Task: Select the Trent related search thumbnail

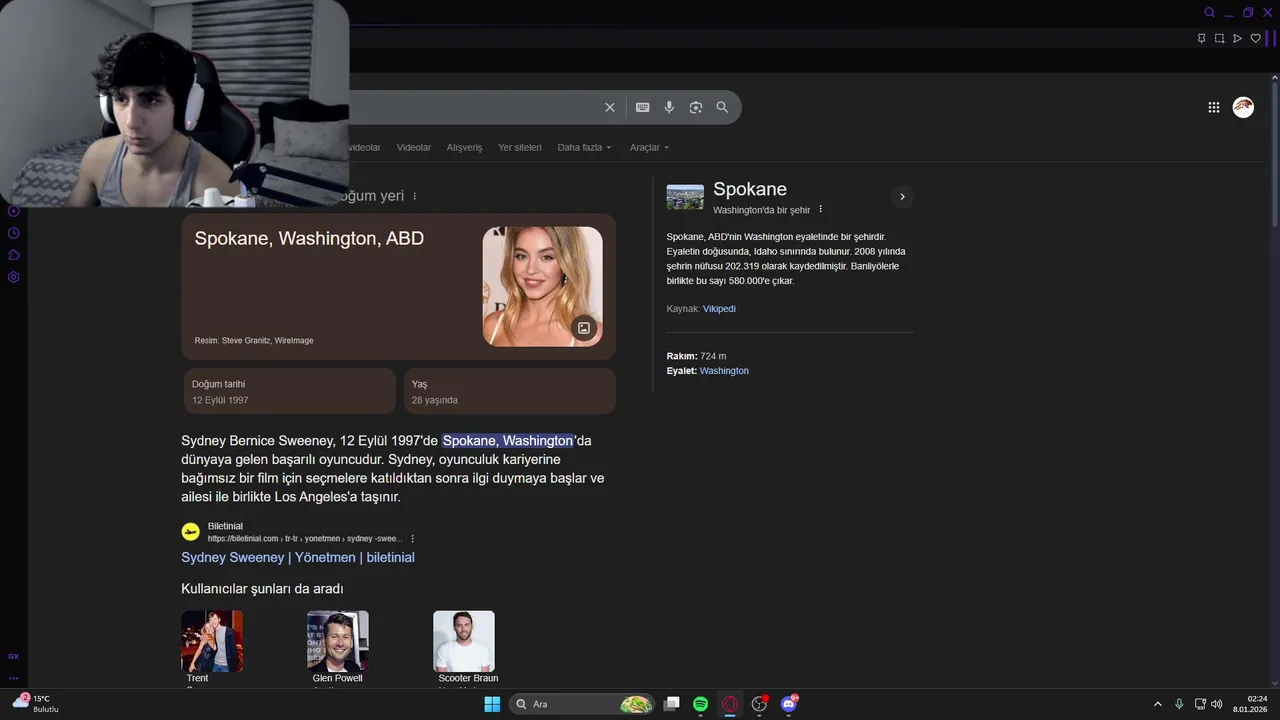Action: click(212, 641)
